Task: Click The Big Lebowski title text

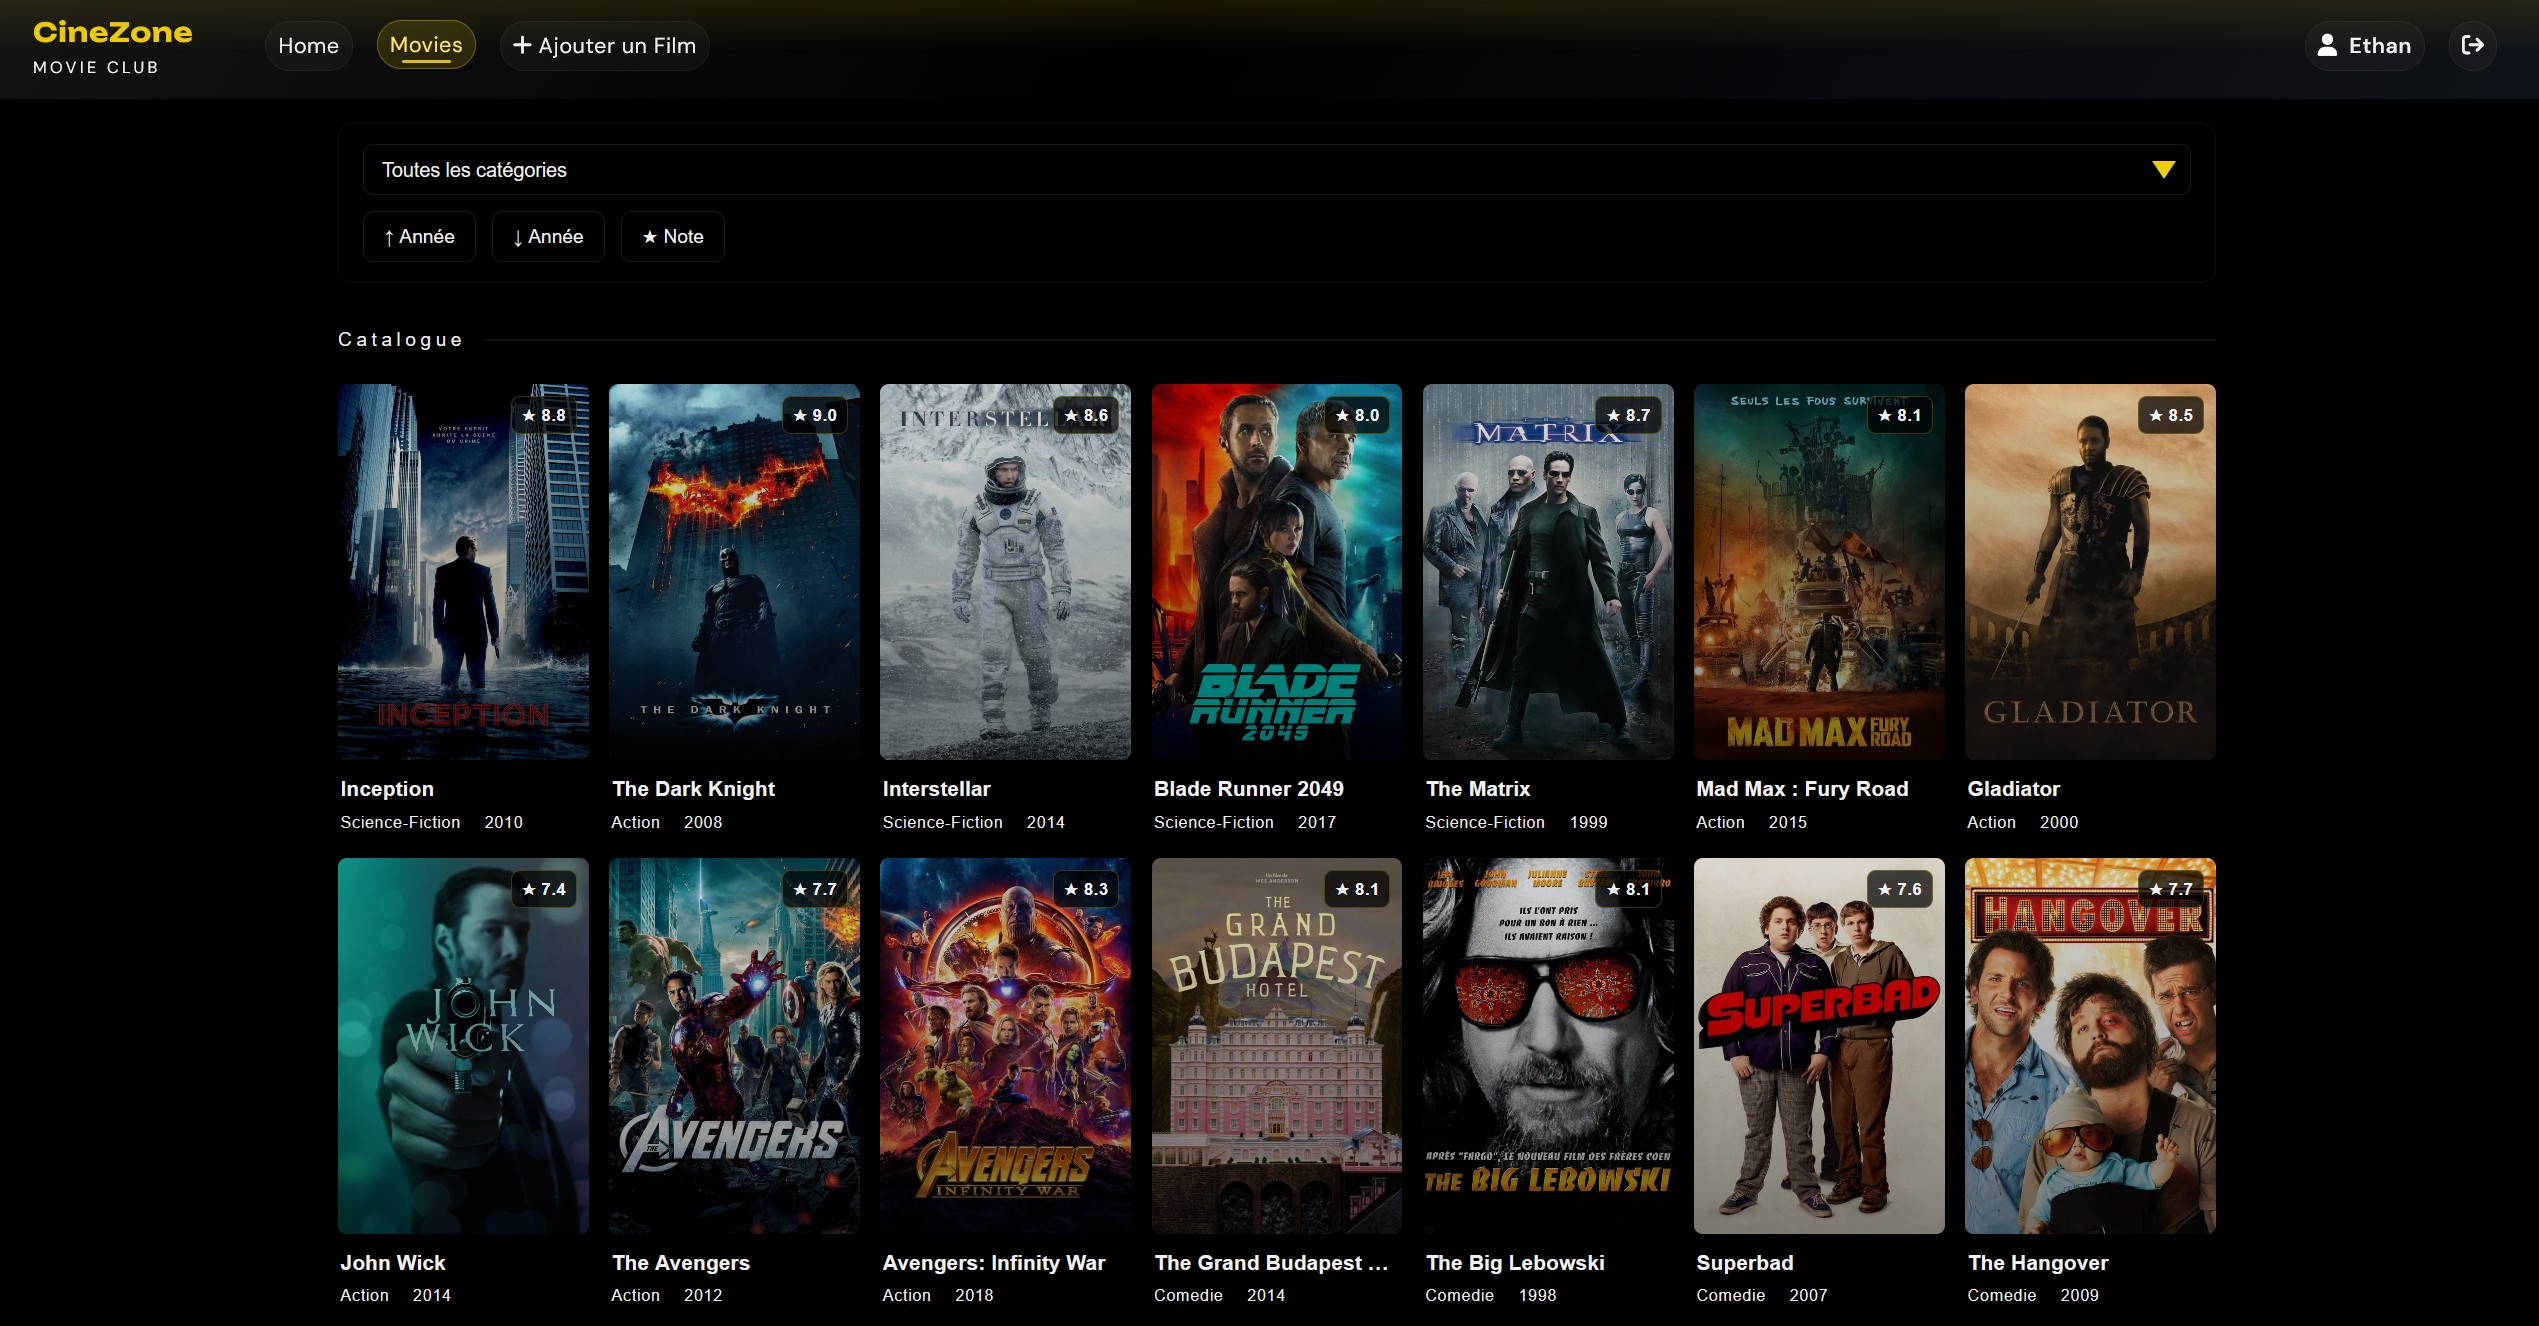Action: [x=1515, y=1263]
